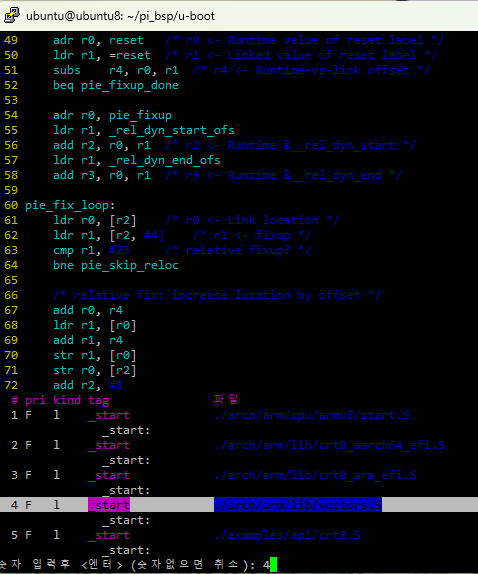Select tag entry 2 _start
The width and height of the screenshot is (478, 574).
pos(109,446)
